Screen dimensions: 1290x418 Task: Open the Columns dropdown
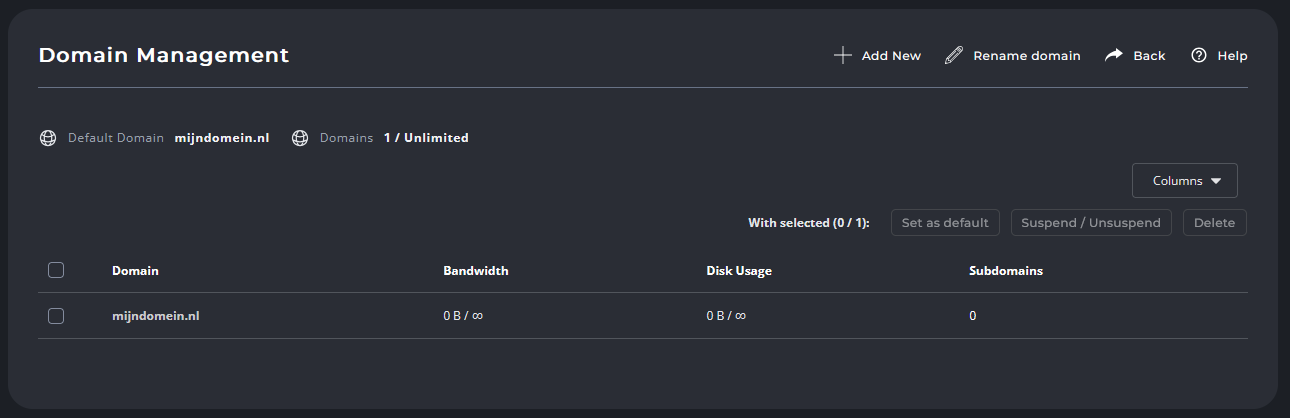1185,181
